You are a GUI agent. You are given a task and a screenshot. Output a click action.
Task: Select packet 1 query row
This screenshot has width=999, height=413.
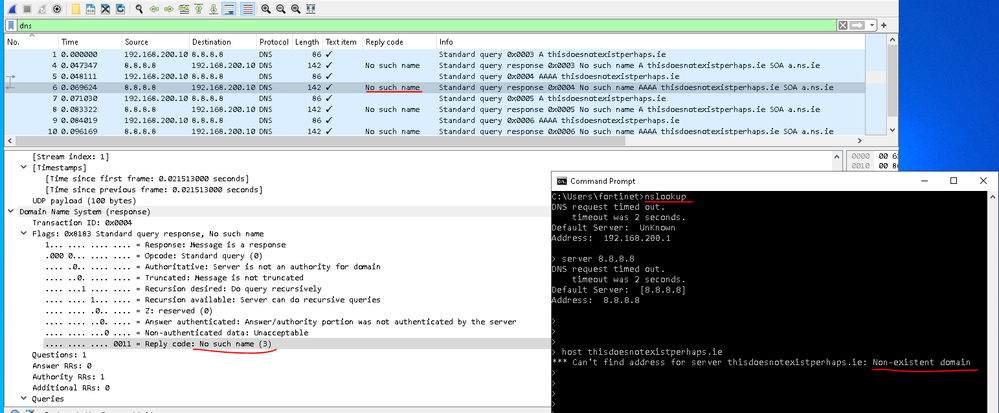pyautogui.click(x=435, y=54)
